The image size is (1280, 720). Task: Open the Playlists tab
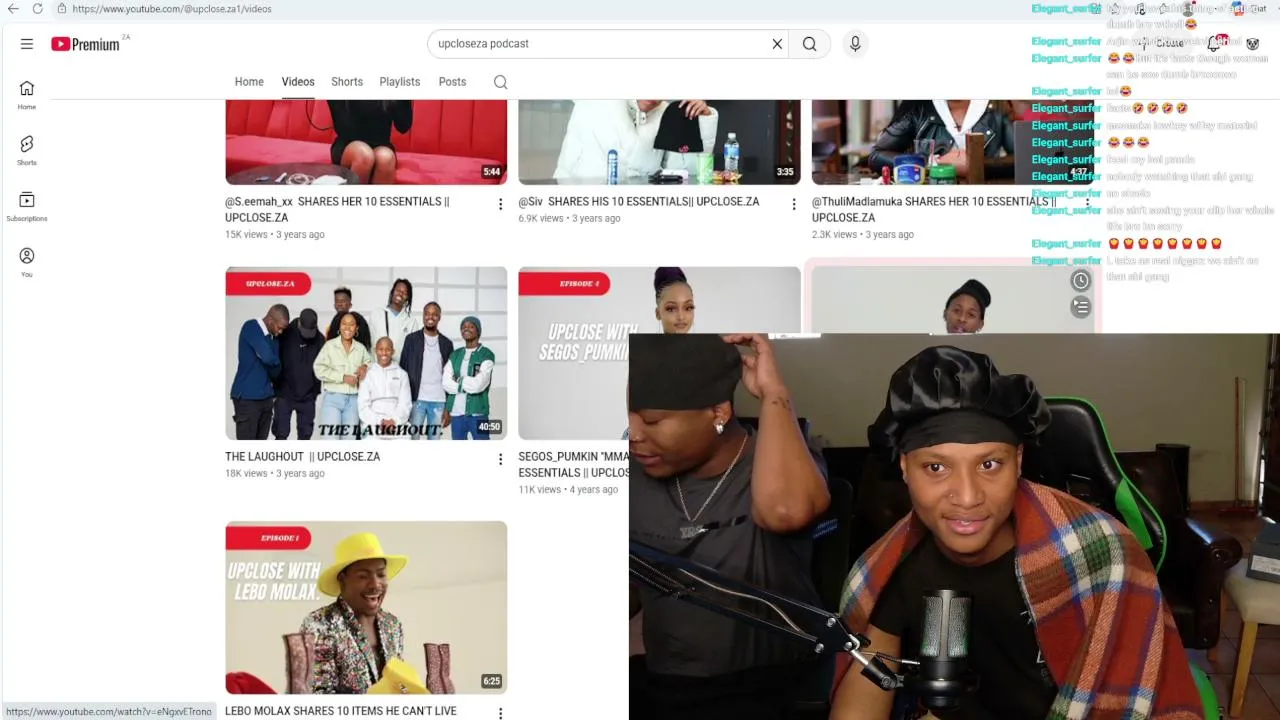point(400,82)
